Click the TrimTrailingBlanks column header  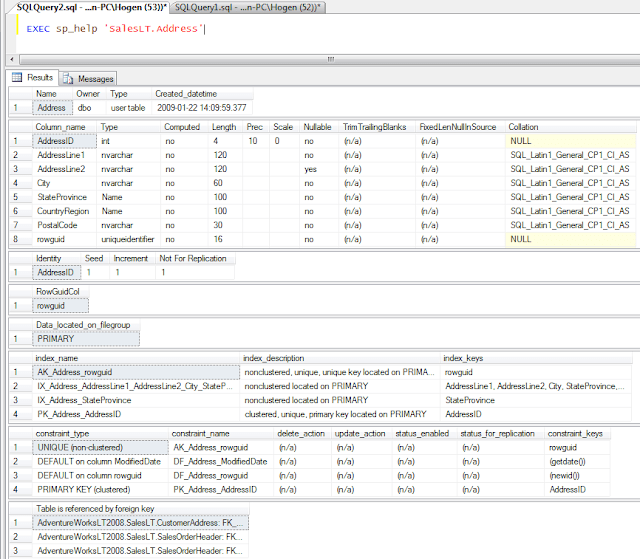[377, 127]
